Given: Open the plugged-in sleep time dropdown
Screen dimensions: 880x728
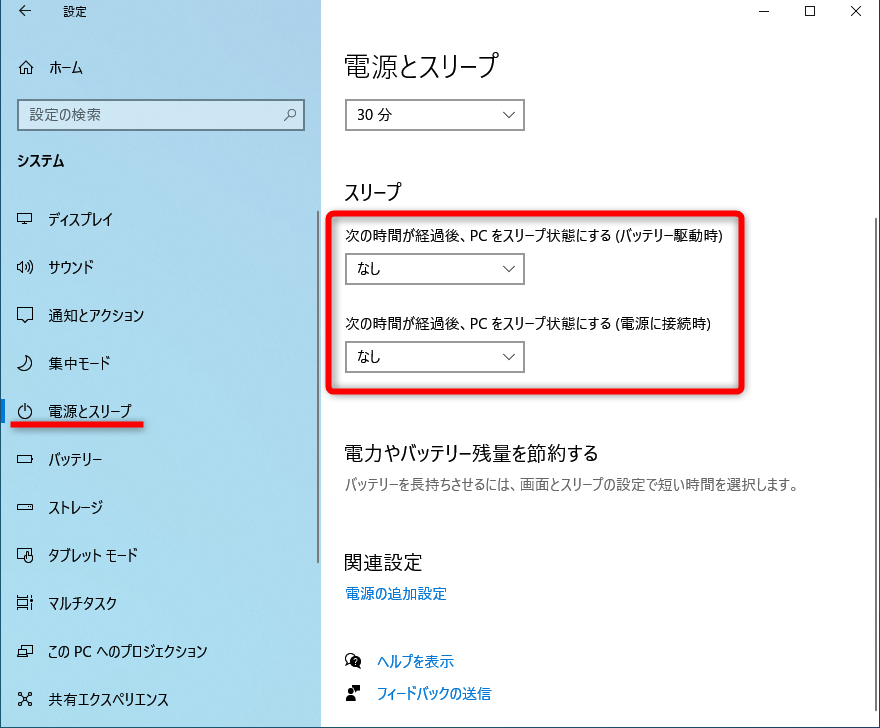Looking at the screenshot, I should pos(435,357).
